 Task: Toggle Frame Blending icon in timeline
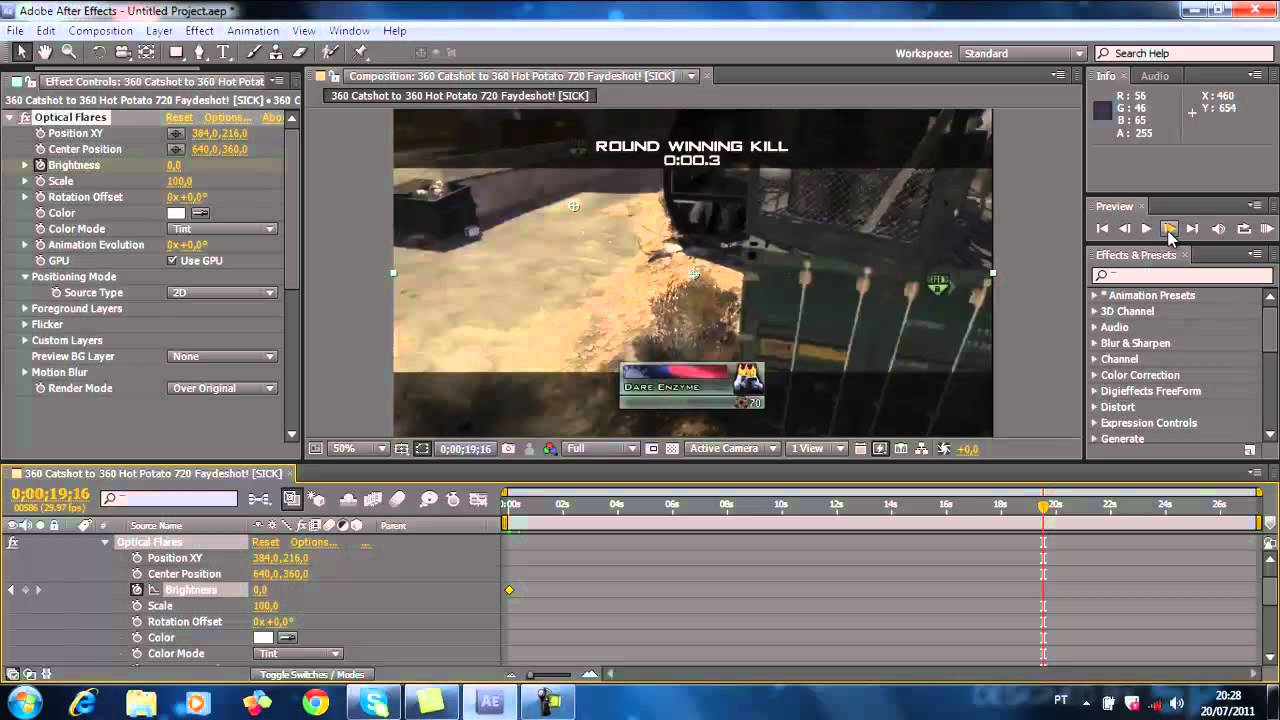(x=373, y=499)
